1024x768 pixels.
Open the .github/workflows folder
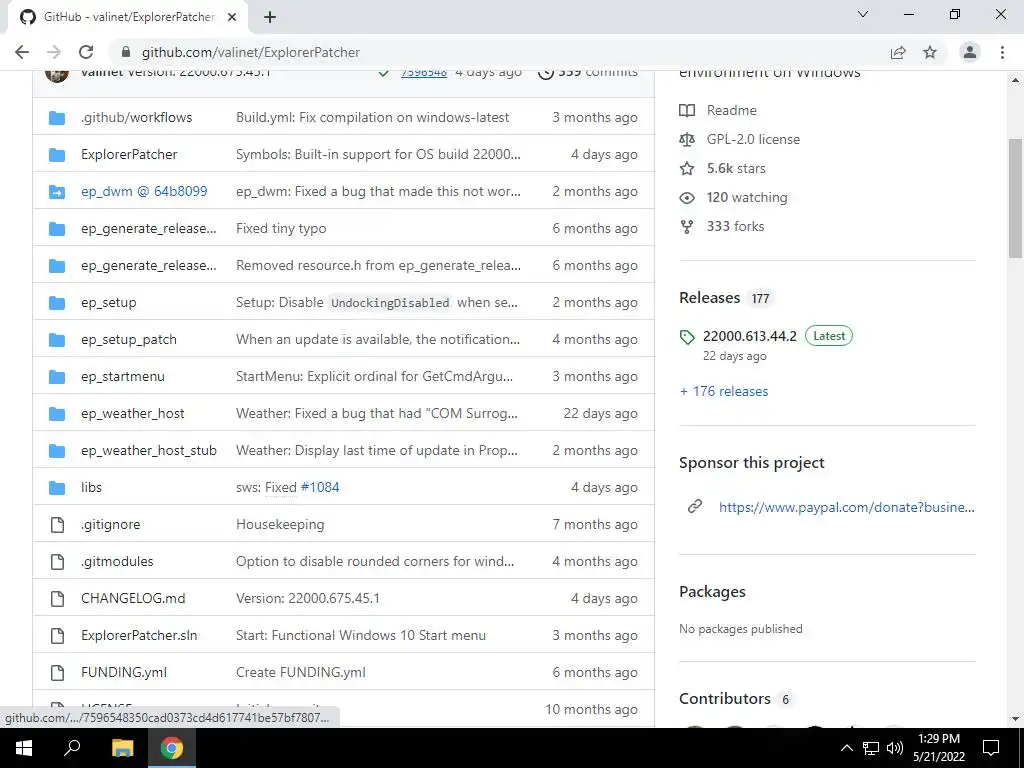(136, 118)
